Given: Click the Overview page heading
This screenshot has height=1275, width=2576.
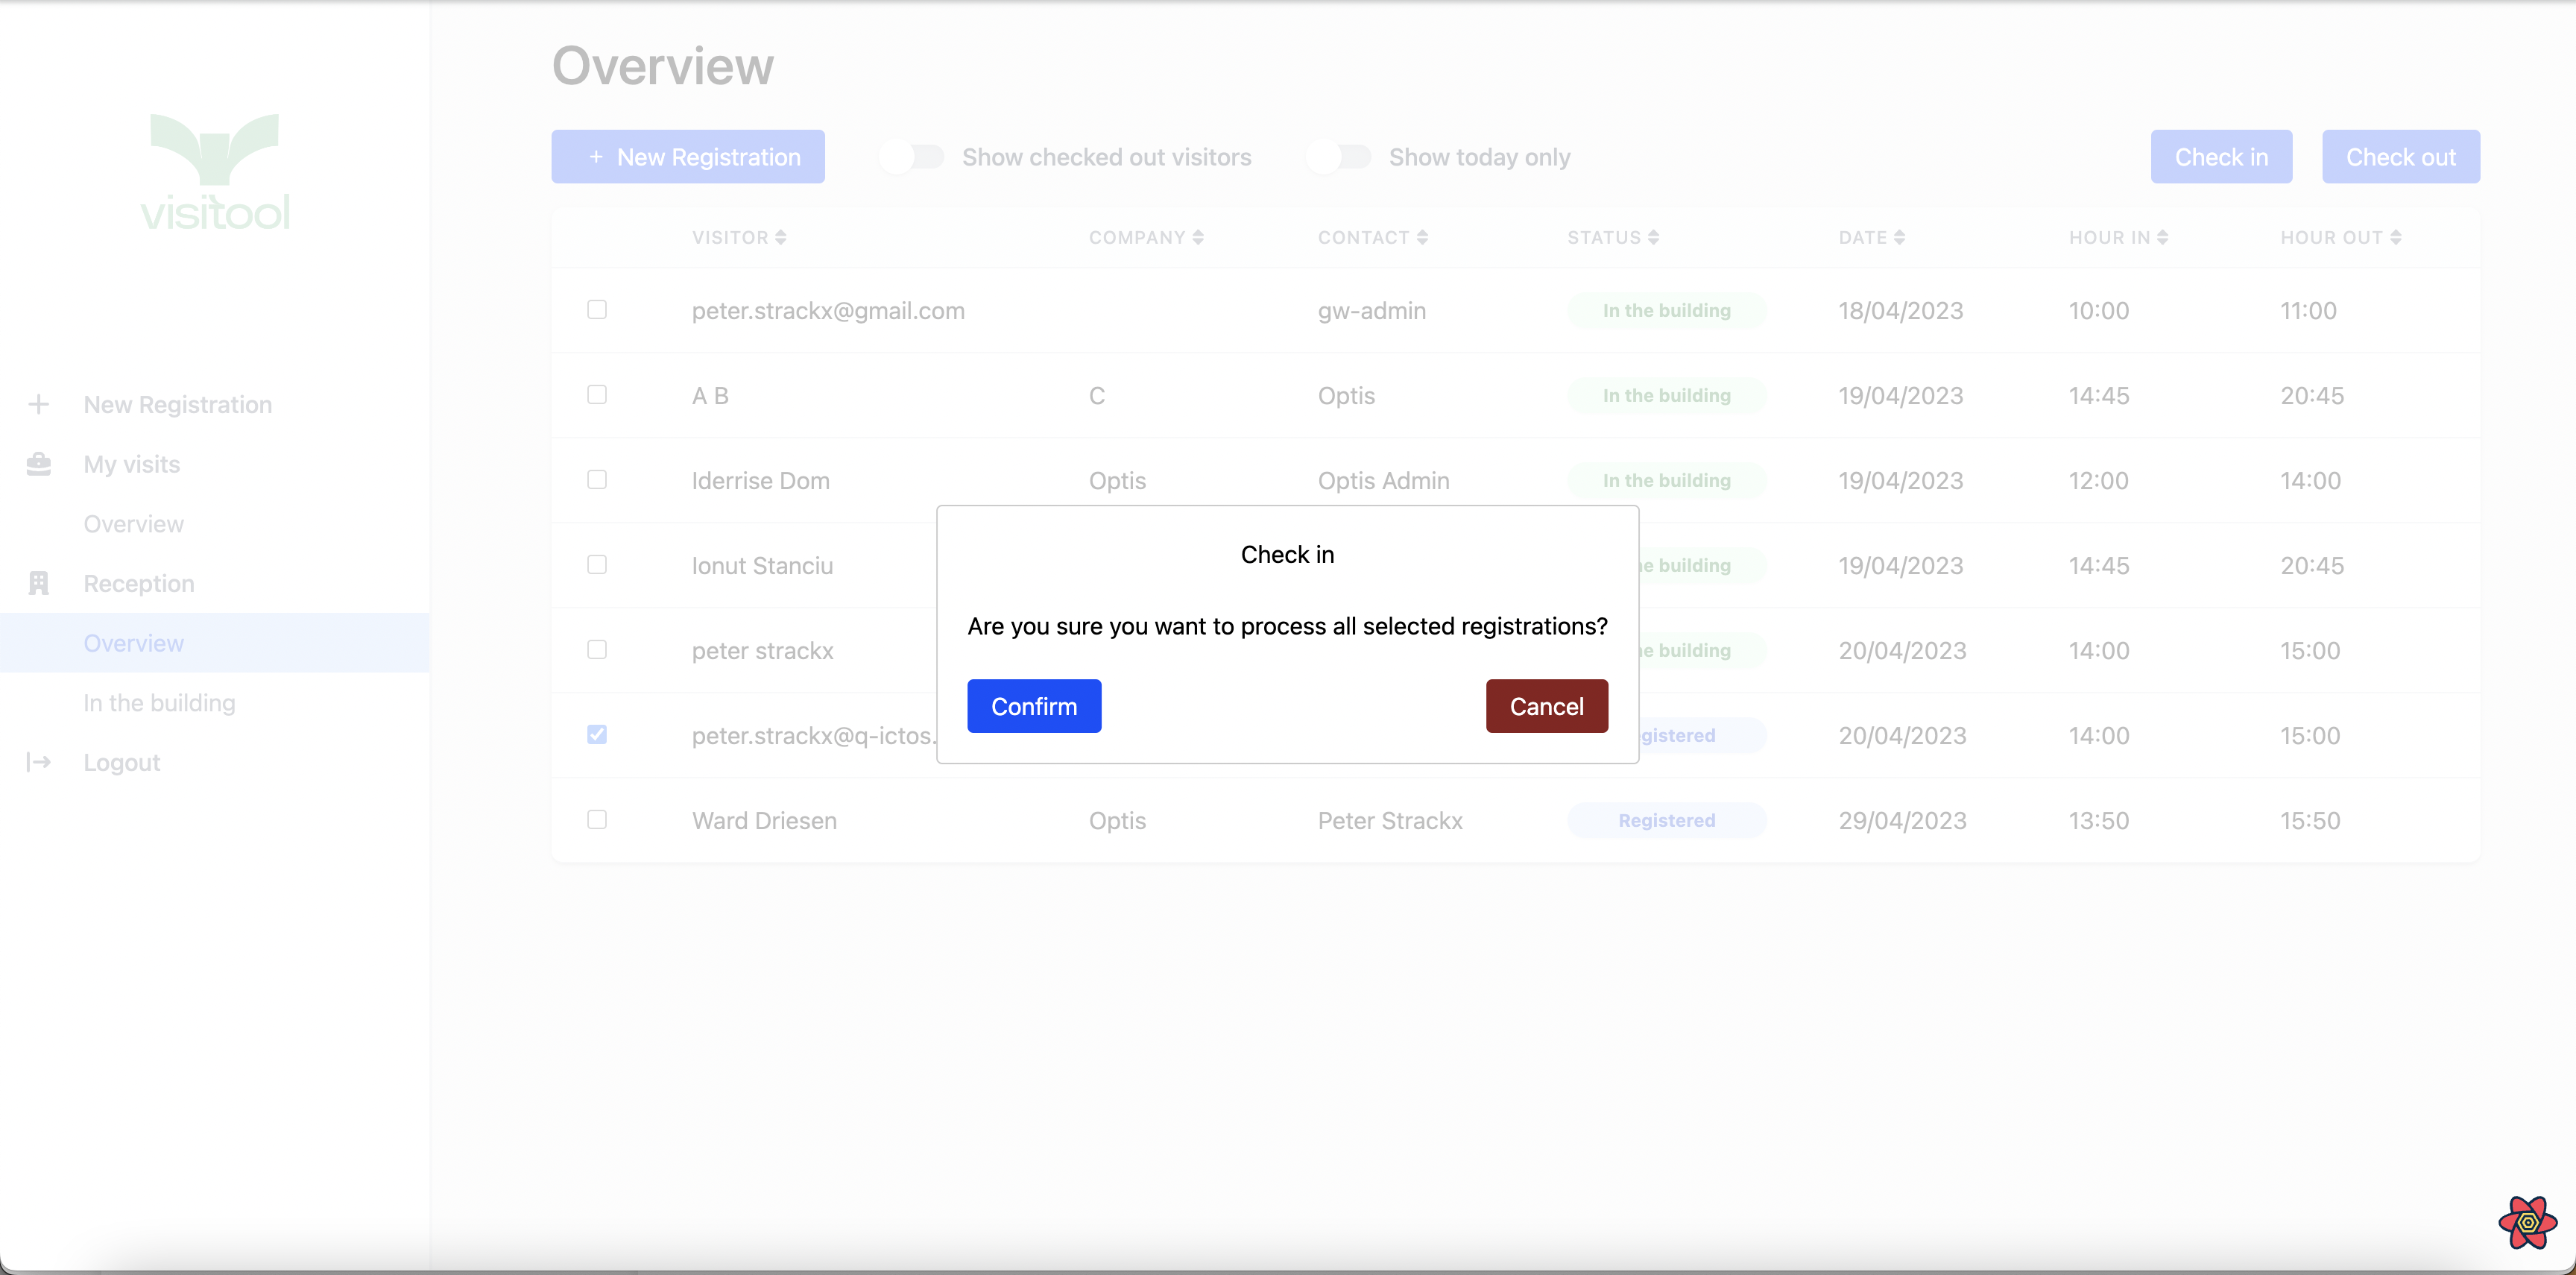Looking at the screenshot, I should point(663,66).
